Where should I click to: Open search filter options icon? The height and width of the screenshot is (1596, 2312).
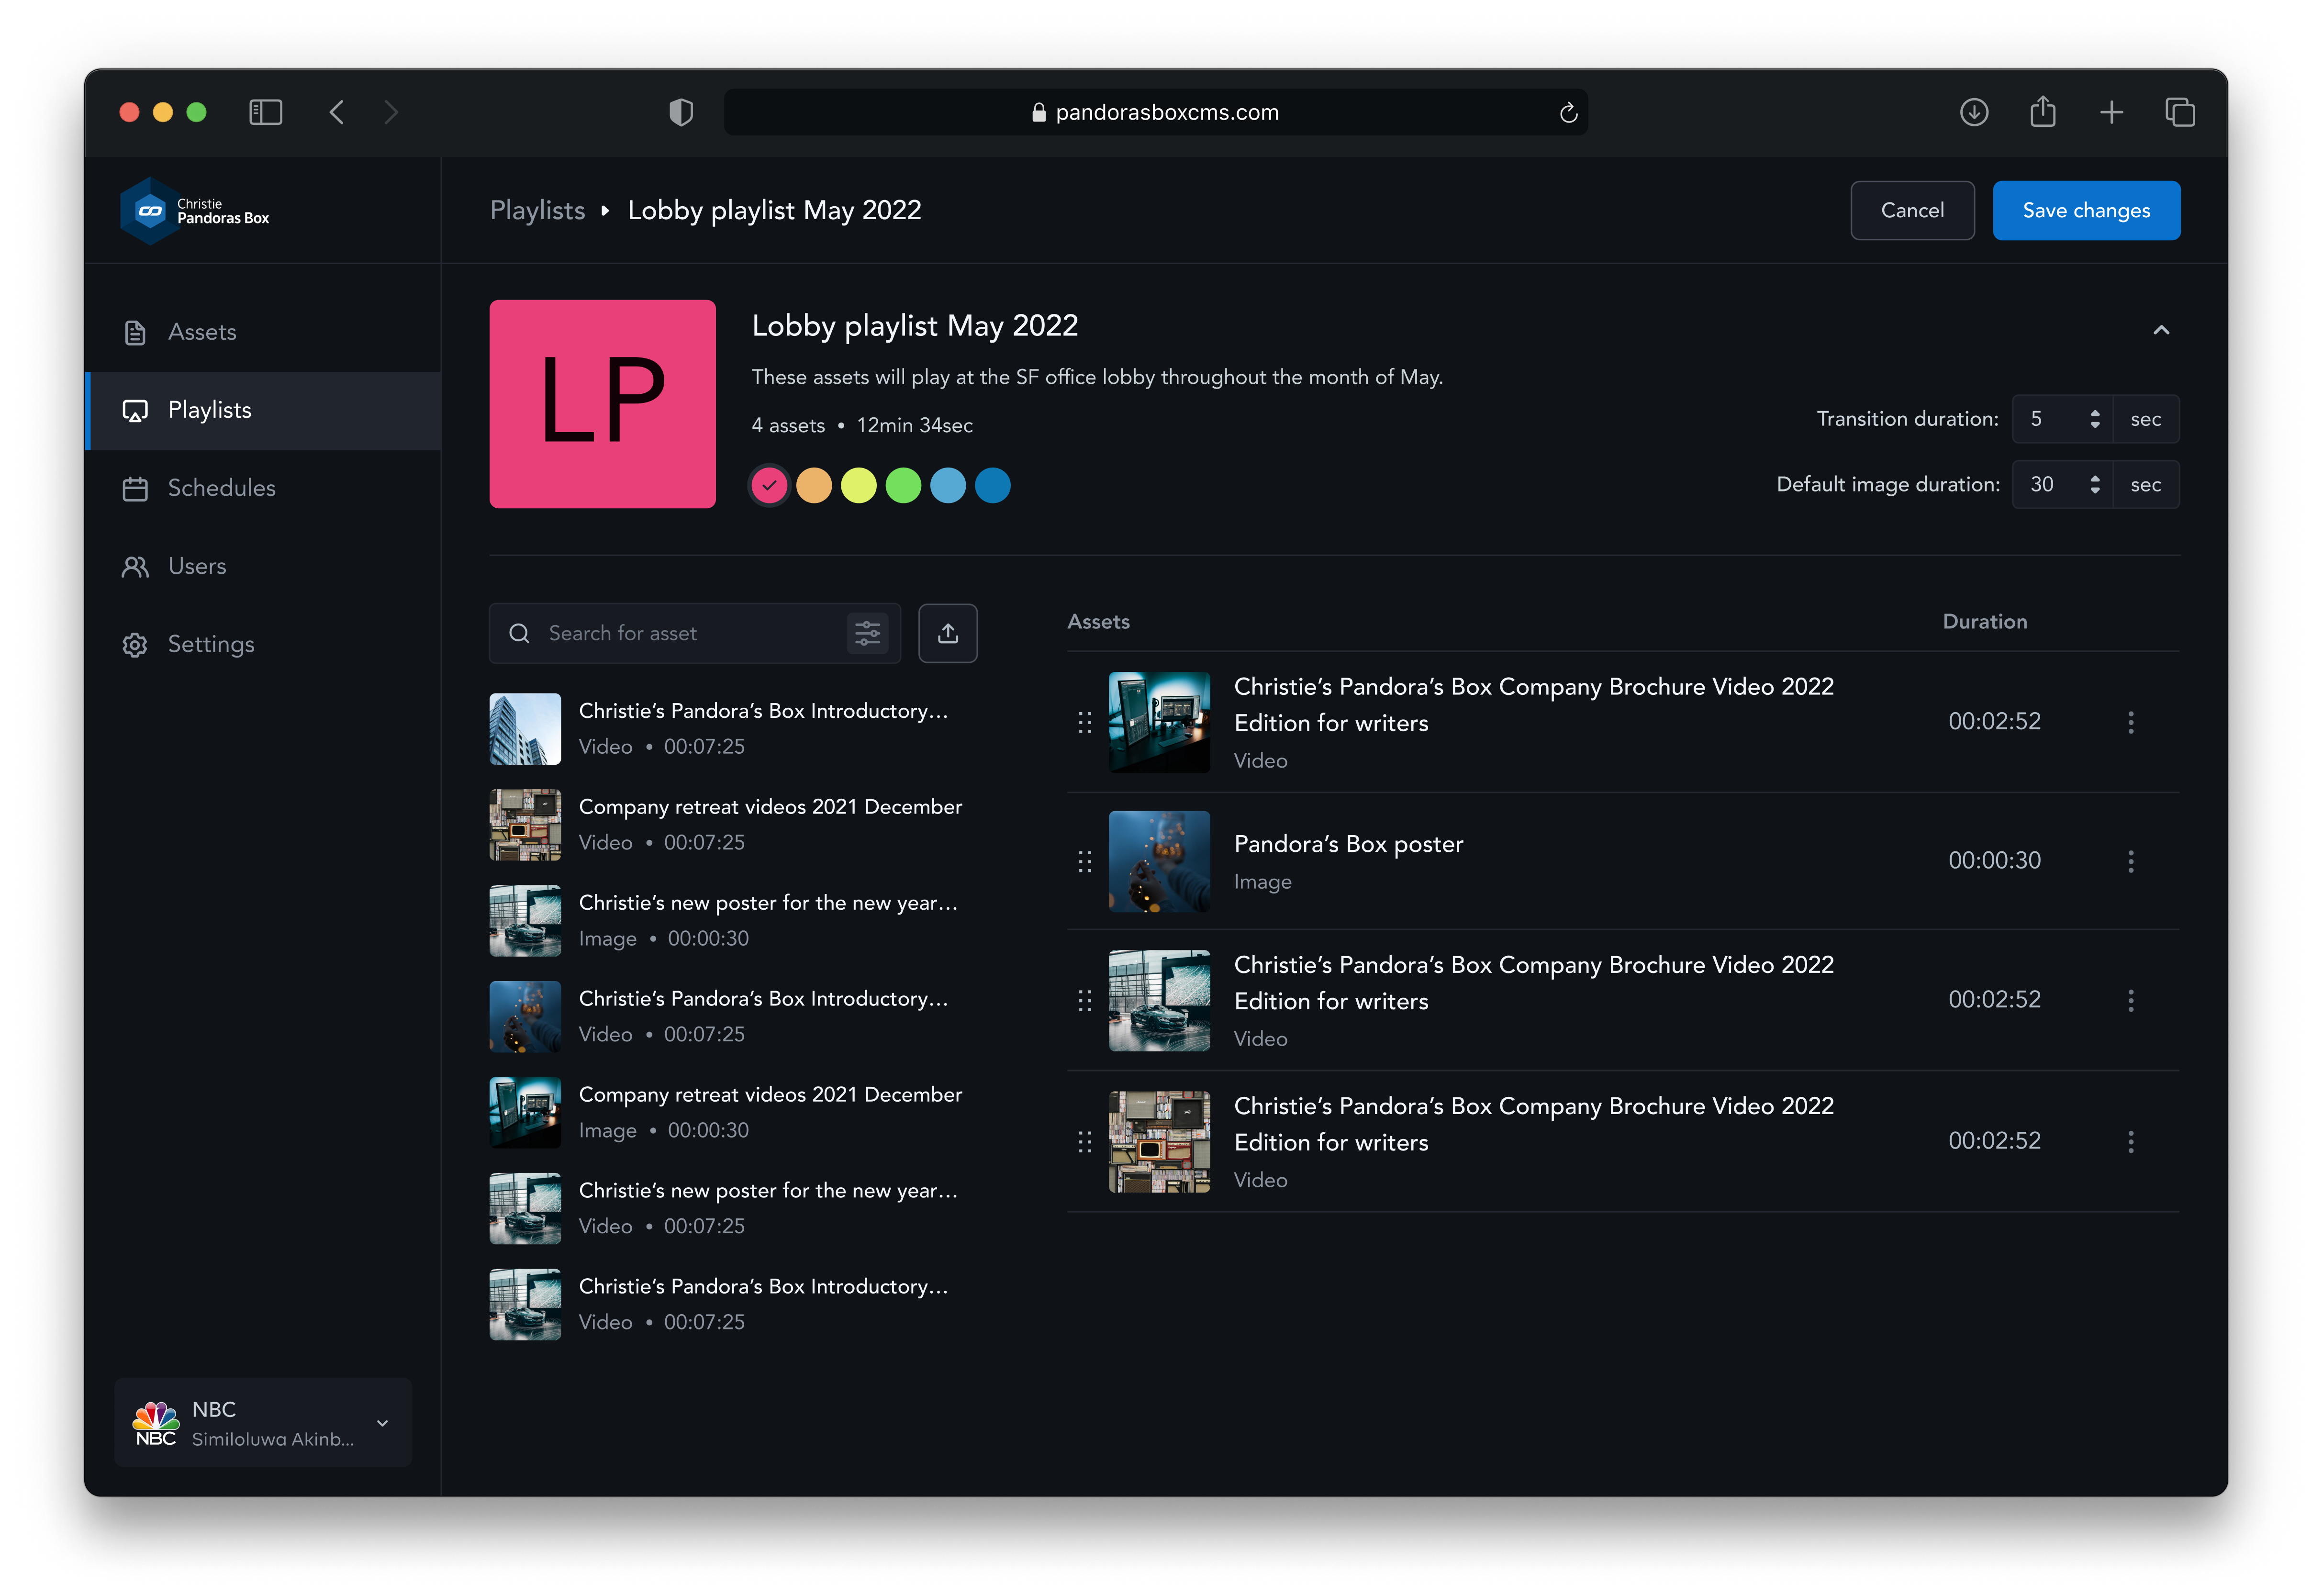pos(867,633)
